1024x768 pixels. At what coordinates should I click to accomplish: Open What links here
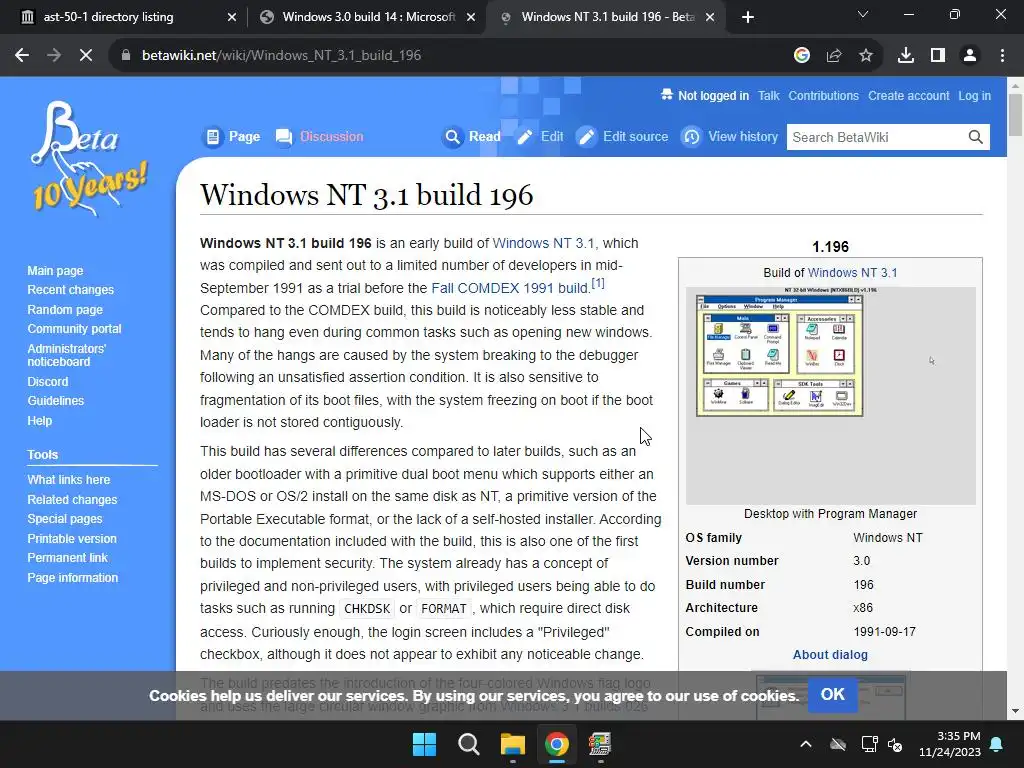click(x=69, y=479)
